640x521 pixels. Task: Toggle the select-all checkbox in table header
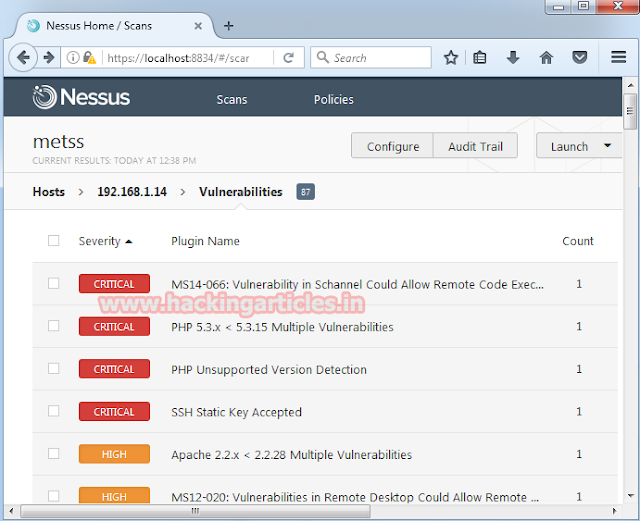point(53,240)
